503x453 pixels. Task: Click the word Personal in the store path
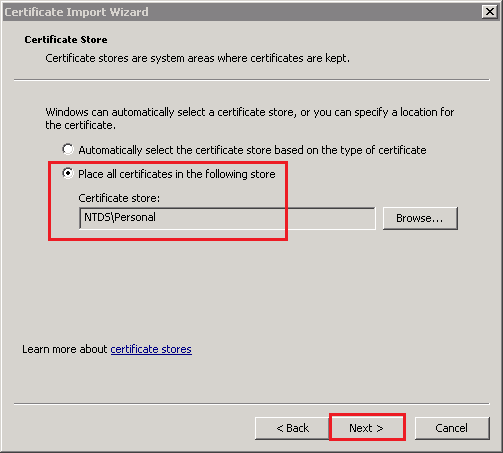click(135, 217)
